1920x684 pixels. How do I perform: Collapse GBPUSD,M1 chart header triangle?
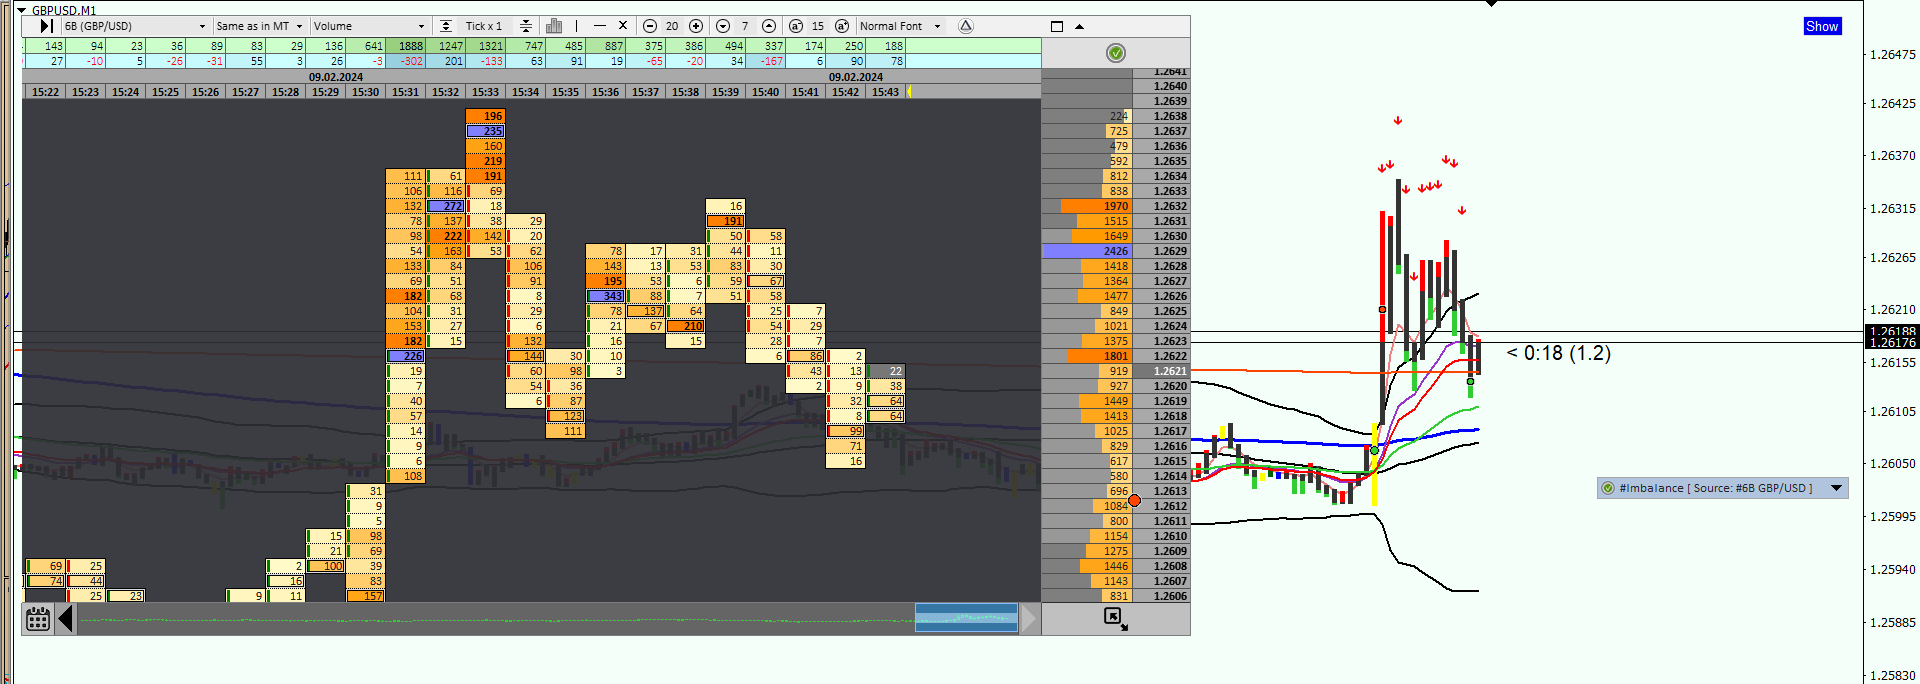pos(22,10)
